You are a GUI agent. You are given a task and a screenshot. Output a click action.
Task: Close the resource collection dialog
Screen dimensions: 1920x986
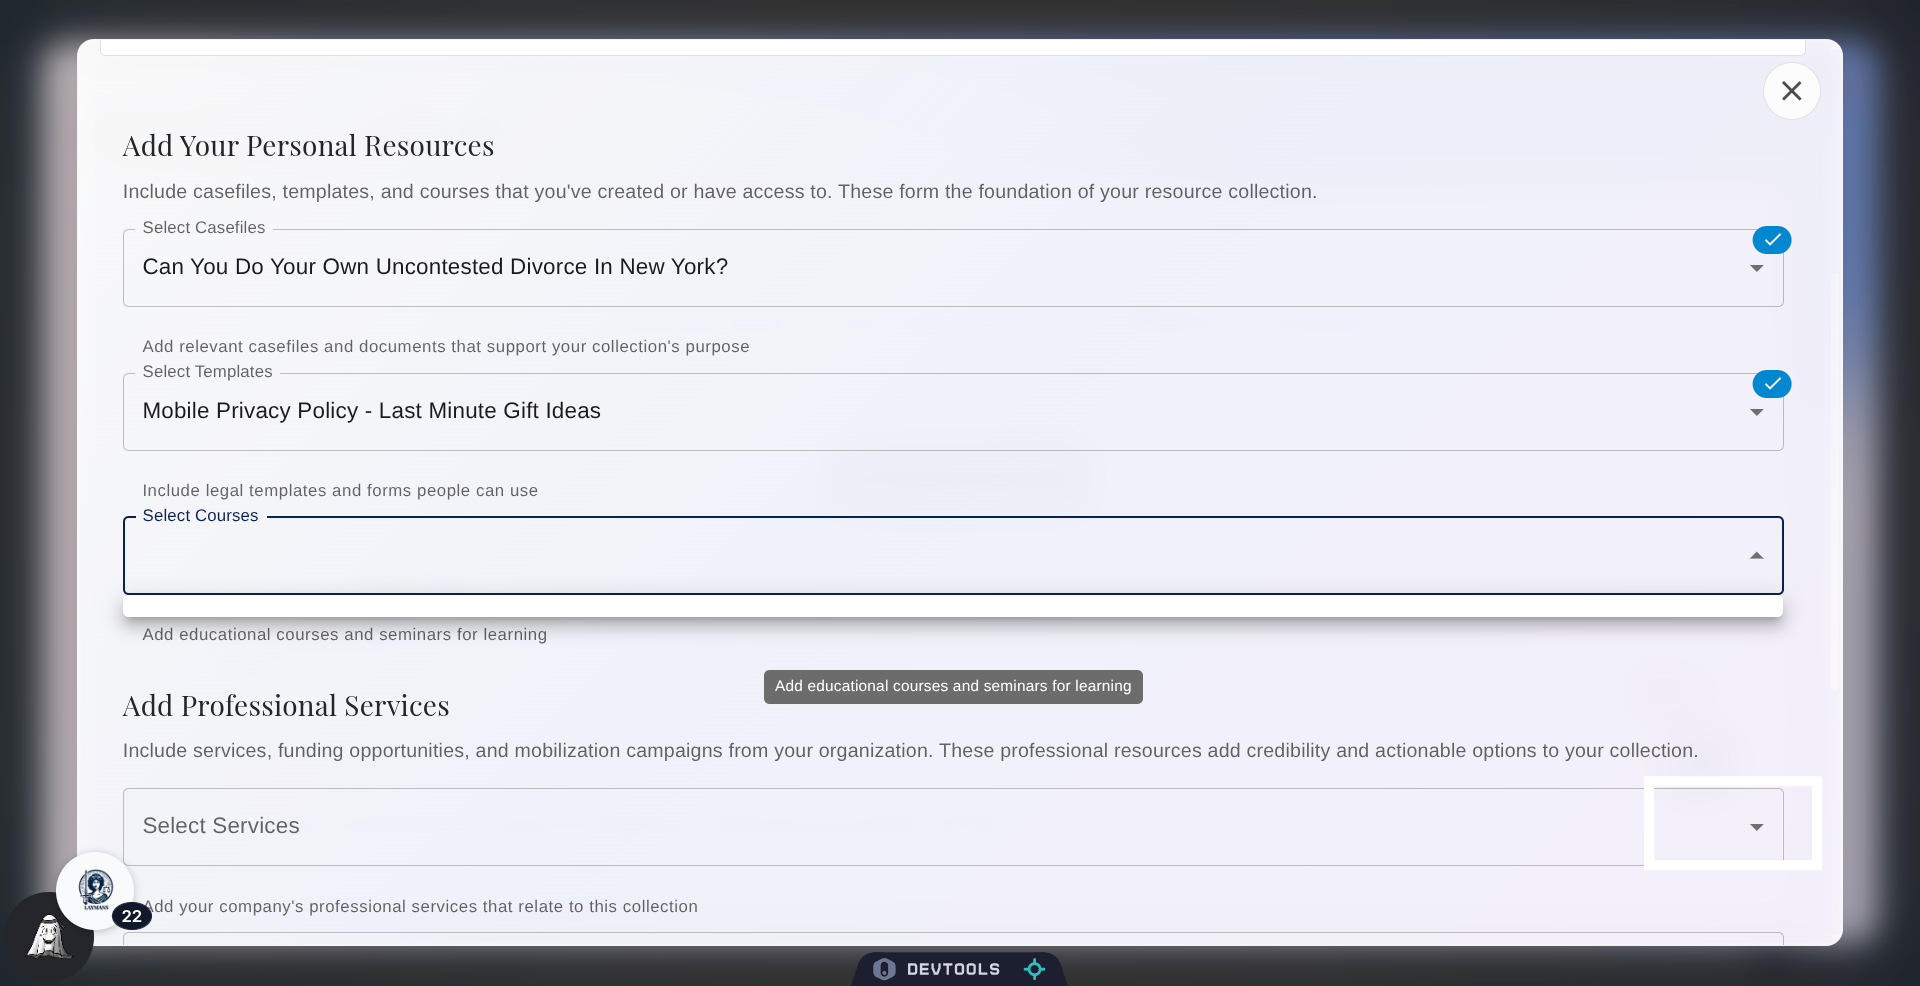(x=1791, y=91)
